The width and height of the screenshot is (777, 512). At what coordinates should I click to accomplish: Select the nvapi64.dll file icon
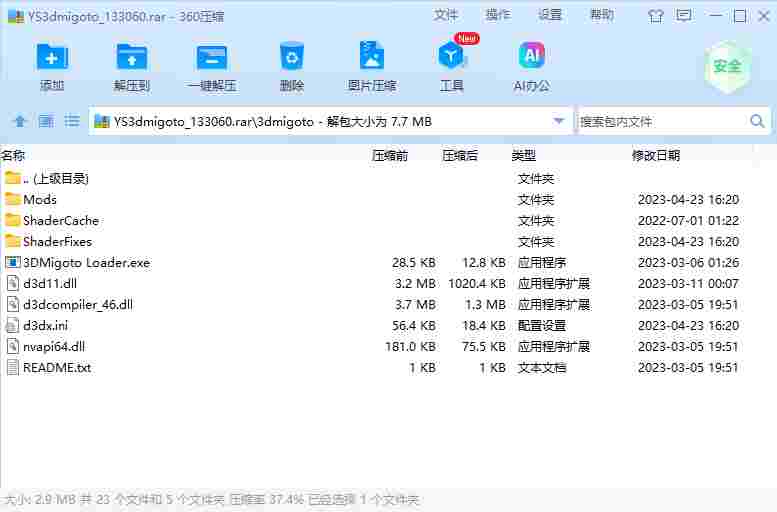pos(13,346)
